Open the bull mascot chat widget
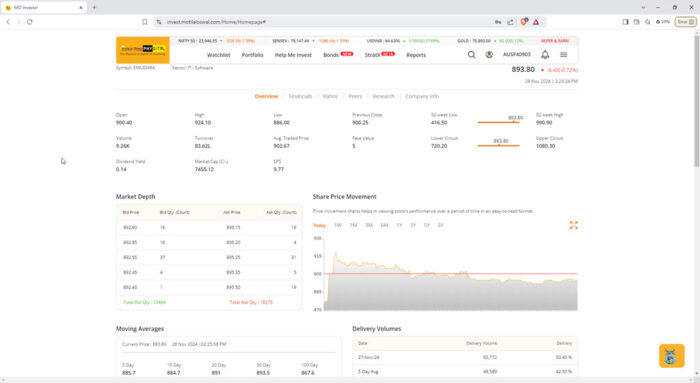This screenshot has width=700, height=383. coord(671,356)
